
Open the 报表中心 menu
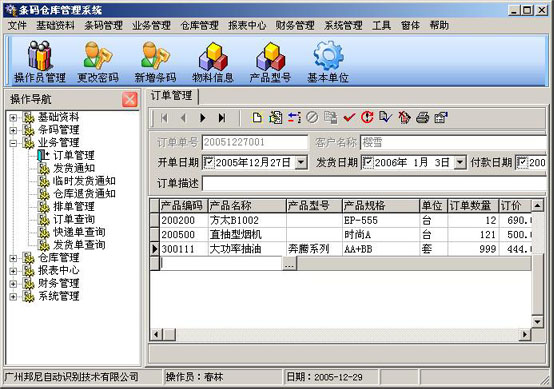(x=247, y=25)
